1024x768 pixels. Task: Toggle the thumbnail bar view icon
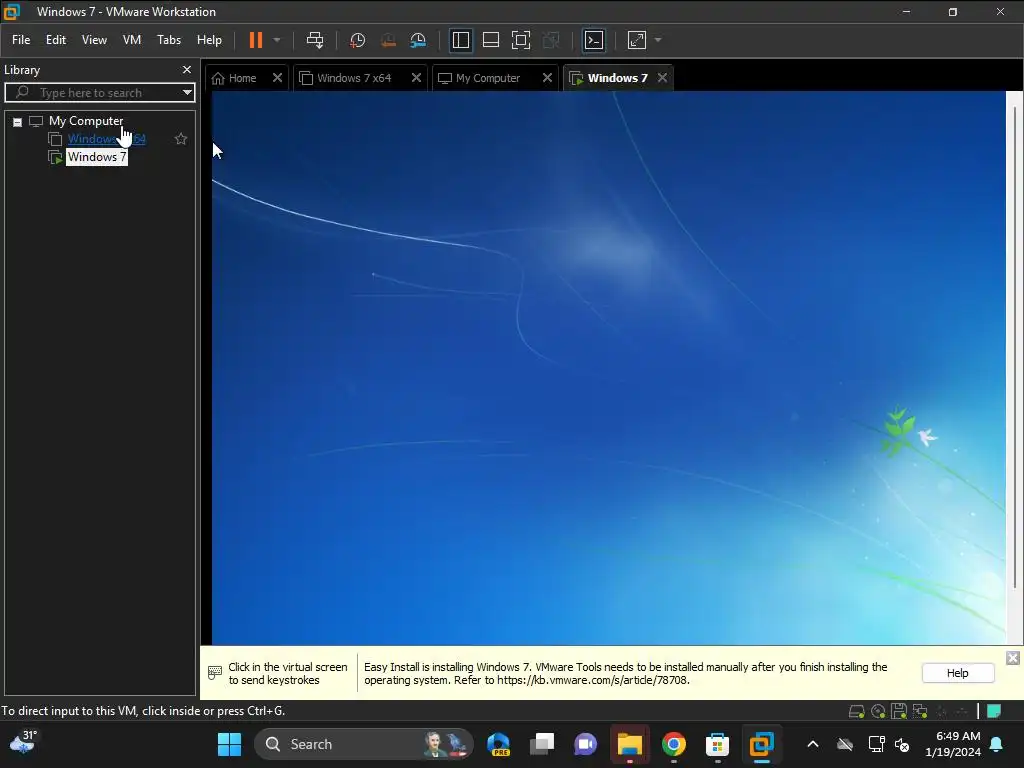(x=490, y=40)
